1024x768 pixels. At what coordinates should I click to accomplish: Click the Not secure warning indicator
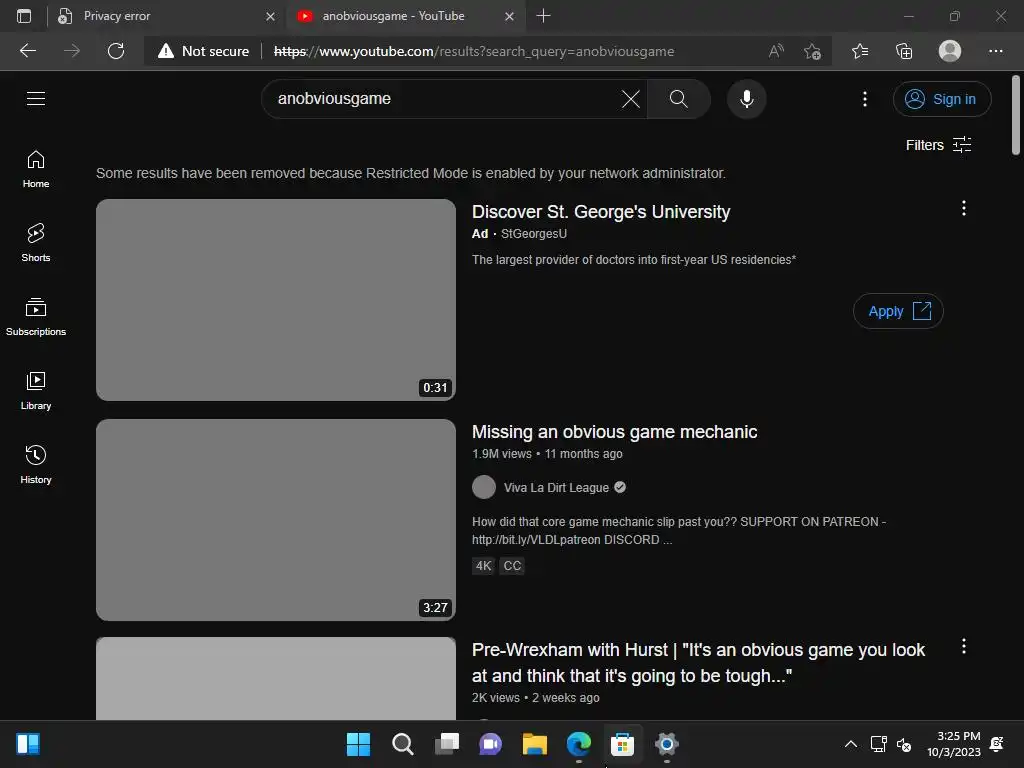(203, 51)
